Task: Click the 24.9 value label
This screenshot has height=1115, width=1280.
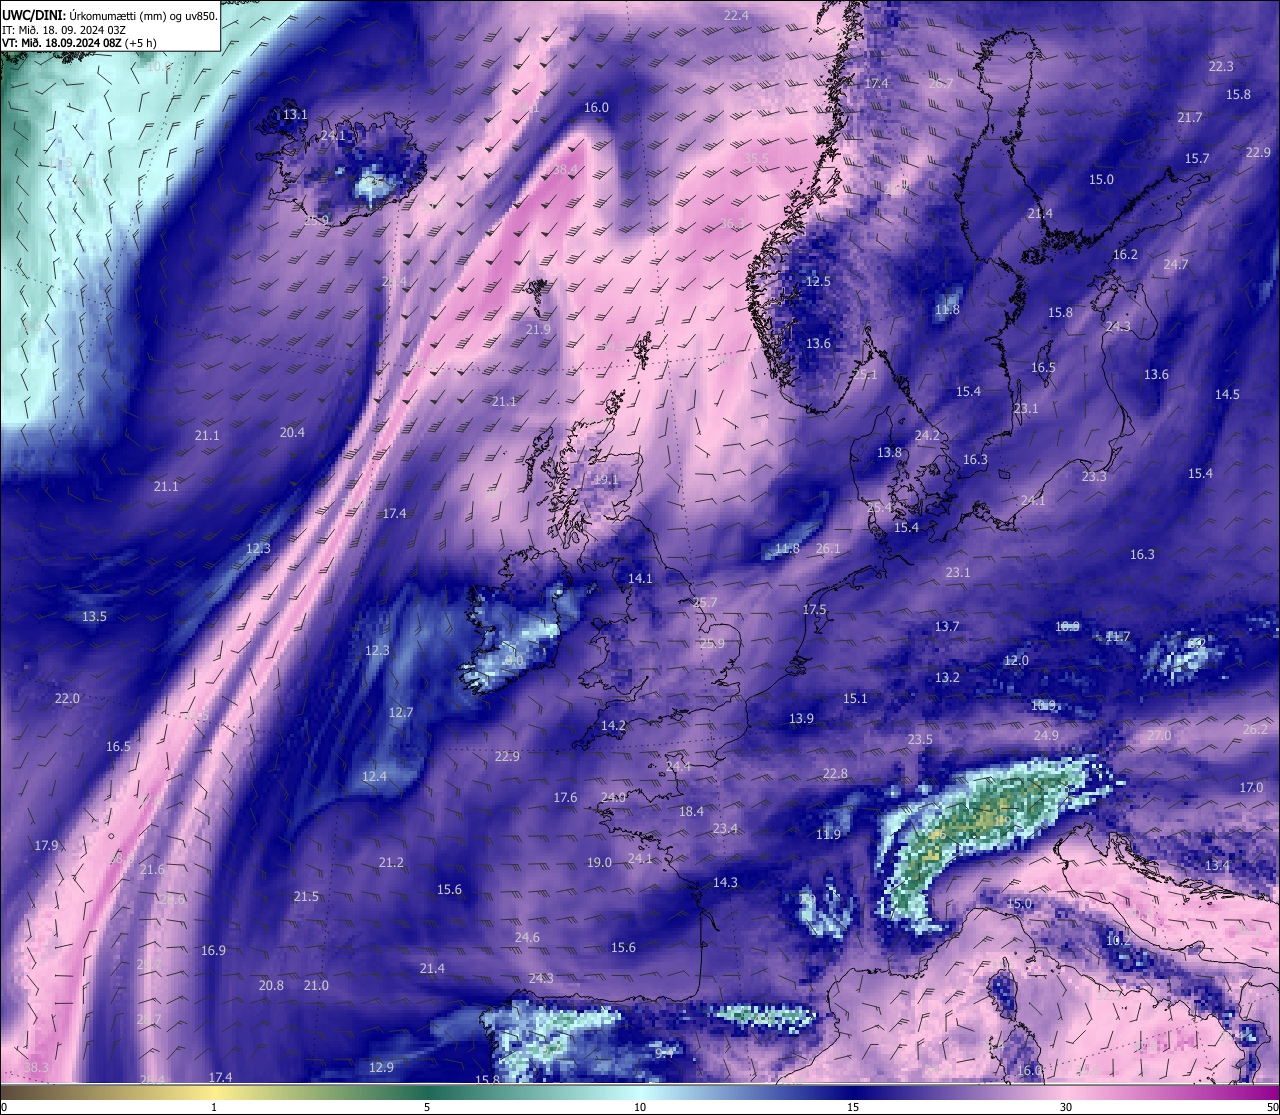Action: coord(1046,736)
